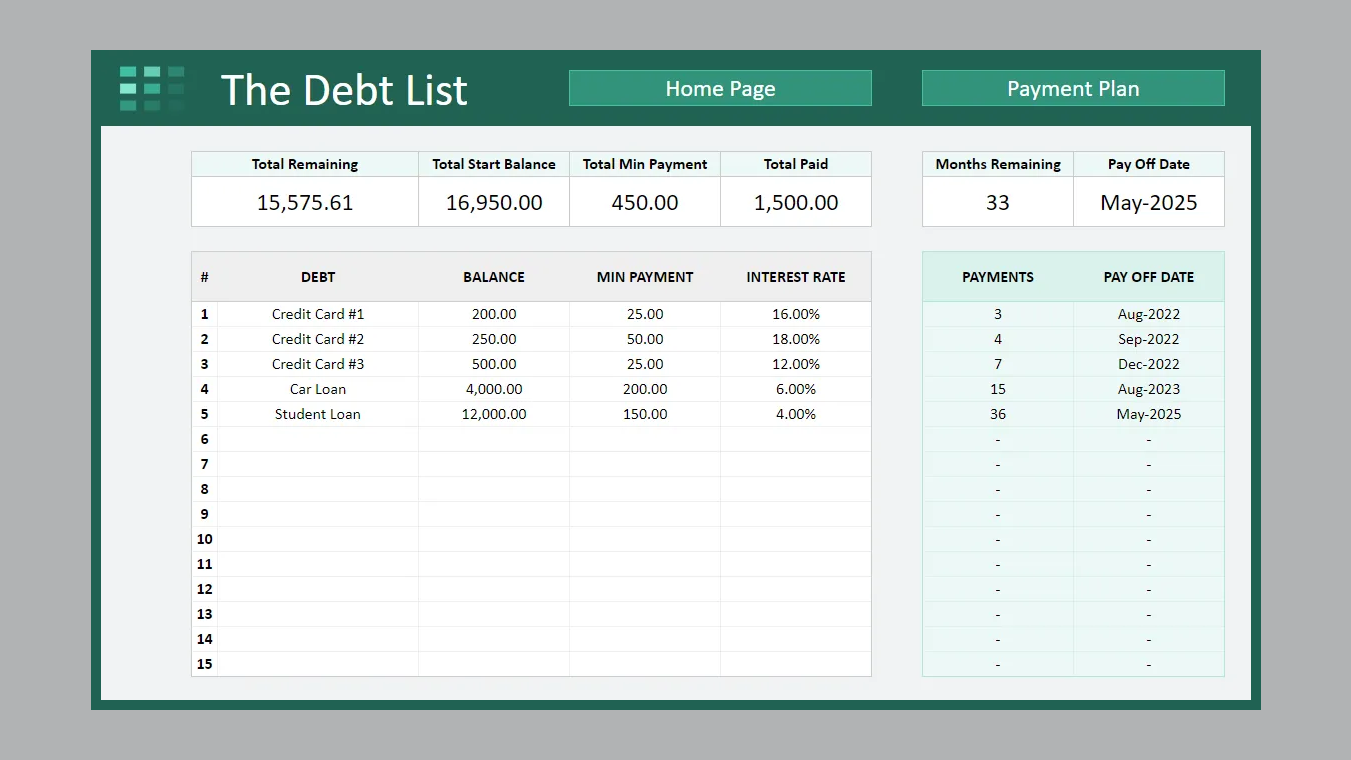Click the Credit Card #1 balance 200.00
1351x760 pixels.
(494, 314)
